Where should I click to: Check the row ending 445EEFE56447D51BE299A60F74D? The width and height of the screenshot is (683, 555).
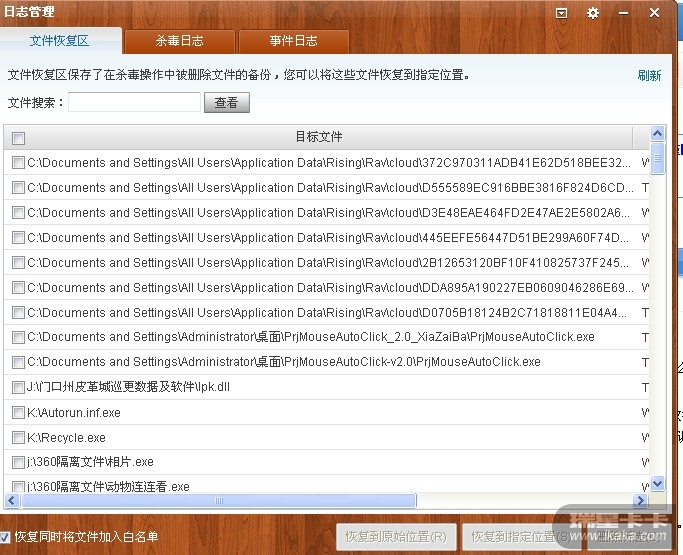[18, 237]
